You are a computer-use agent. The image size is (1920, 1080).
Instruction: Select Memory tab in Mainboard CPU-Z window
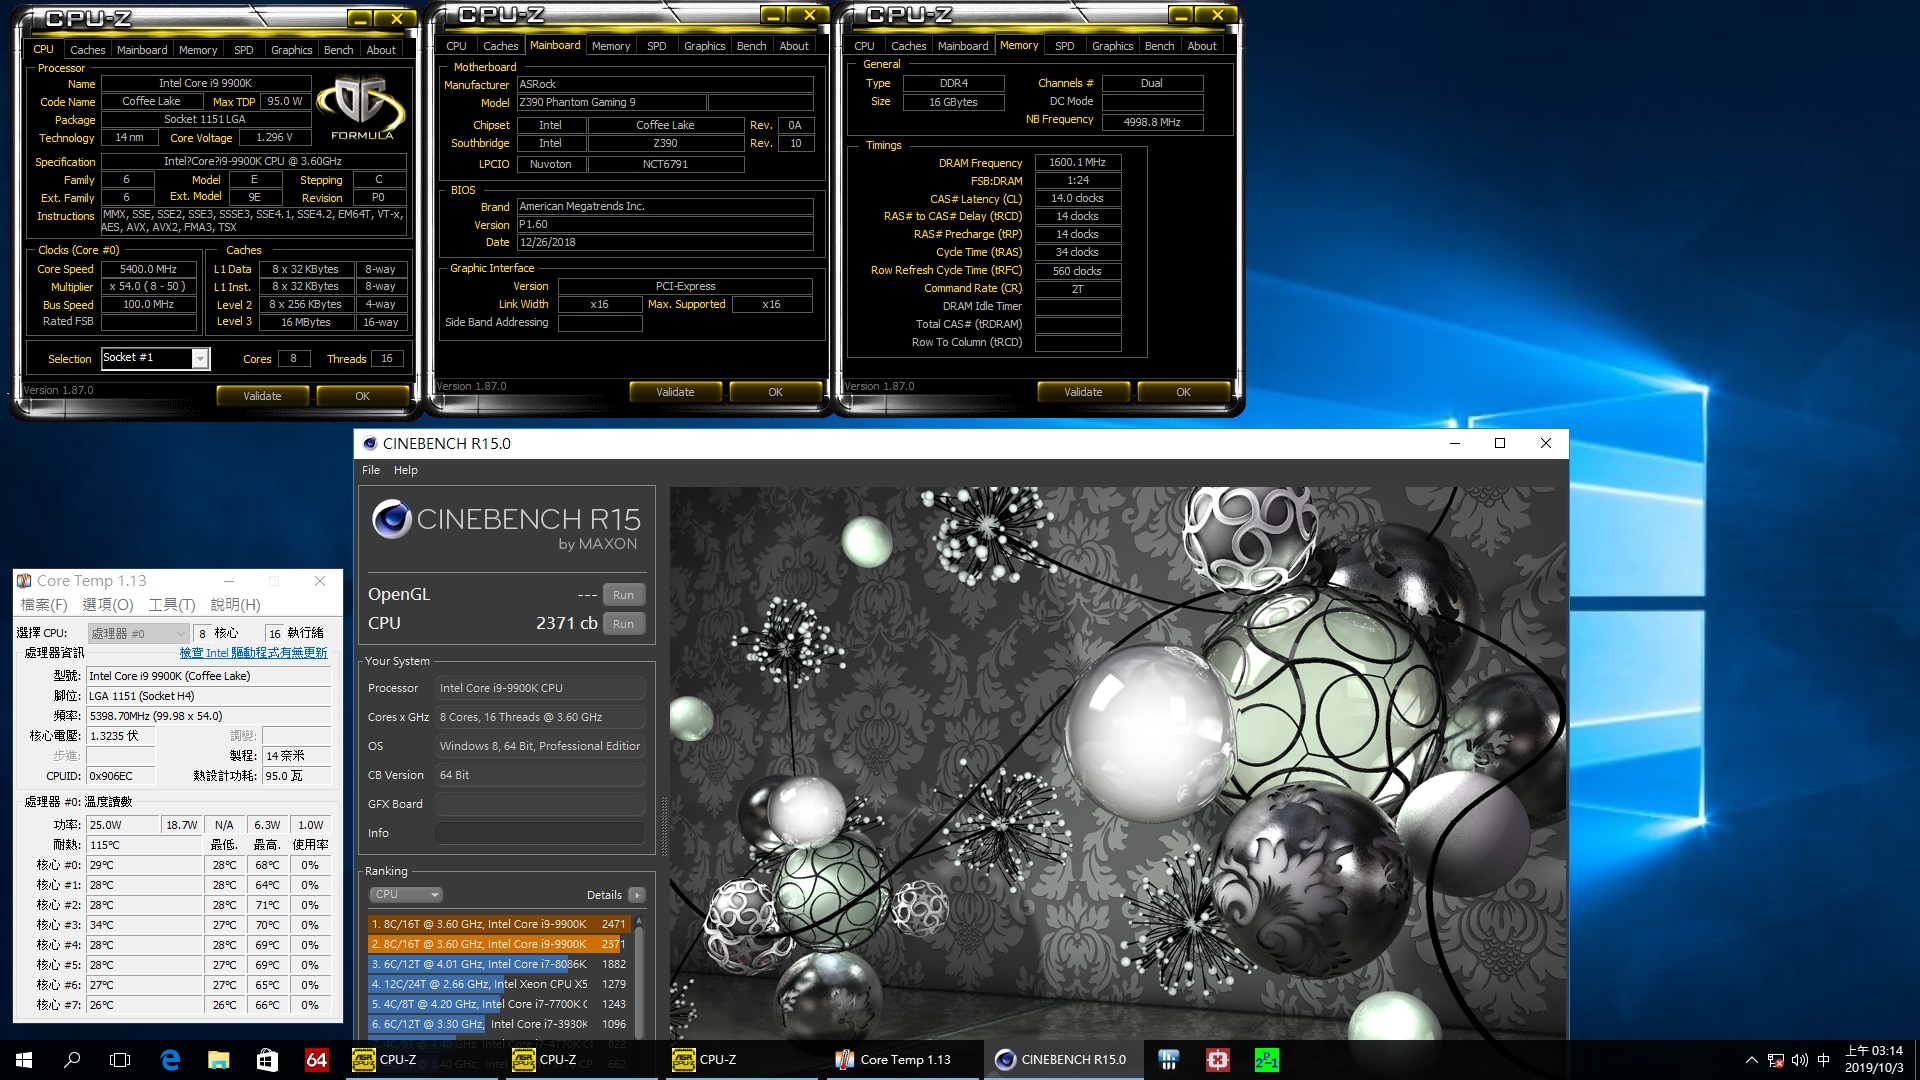pos(611,46)
